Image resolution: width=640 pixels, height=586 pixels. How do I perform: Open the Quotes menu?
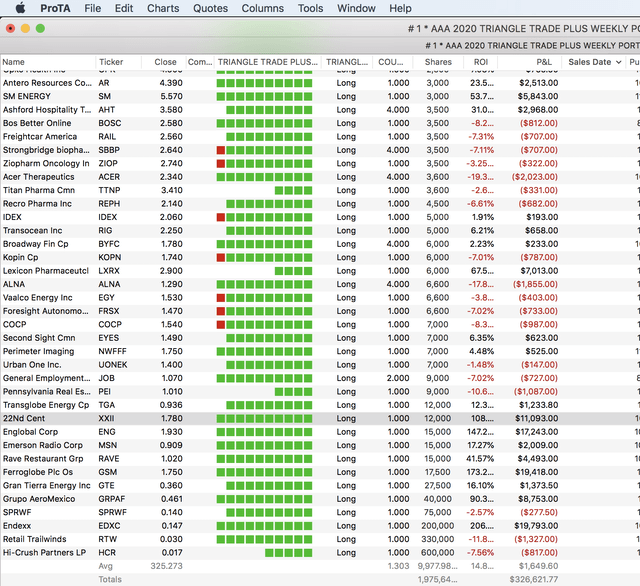[x=210, y=8]
